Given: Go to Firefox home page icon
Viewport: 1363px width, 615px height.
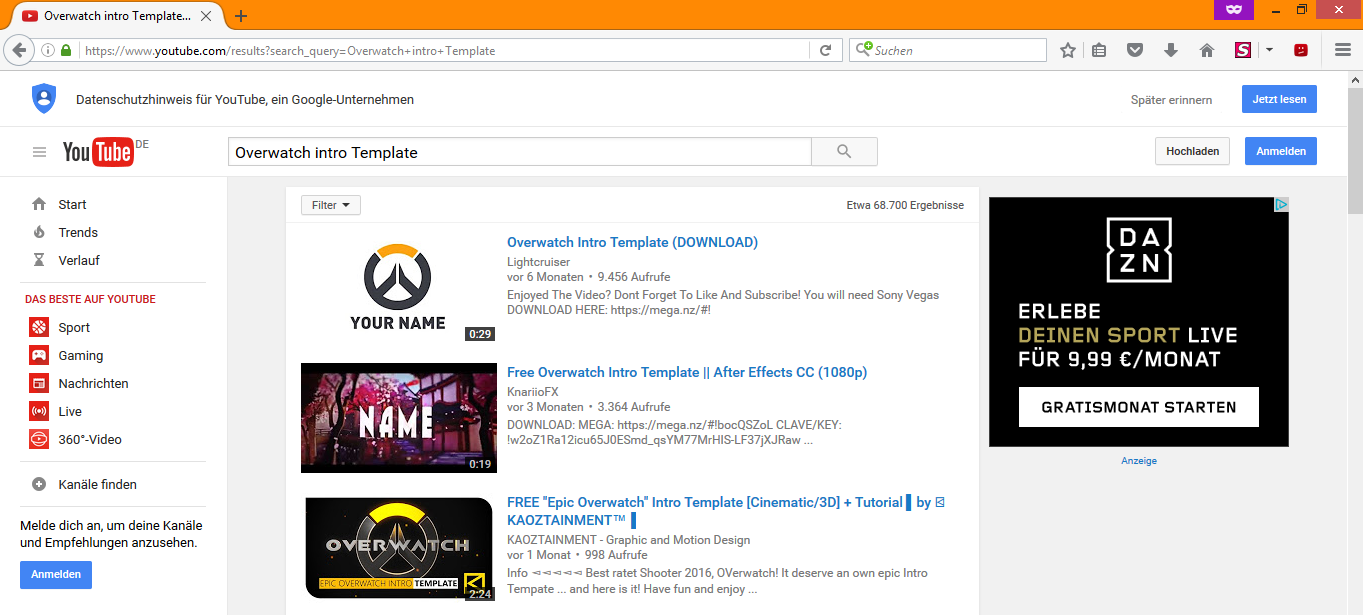Looking at the screenshot, I should click(1207, 50).
